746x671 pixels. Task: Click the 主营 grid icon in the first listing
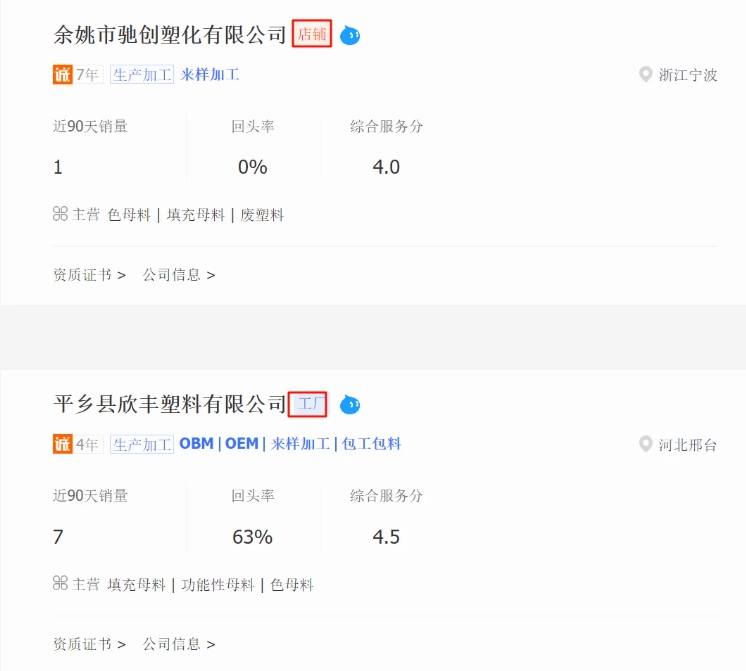point(60,214)
